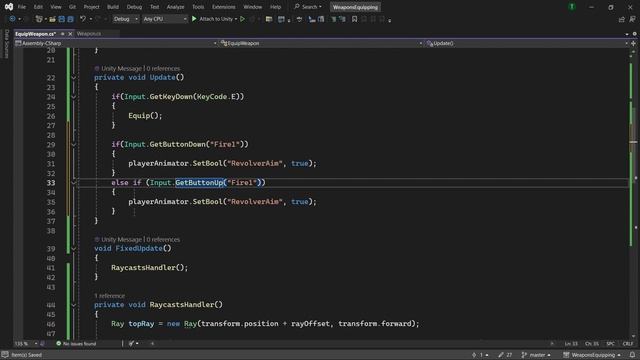640x360 pixels.
Task: Click the Search box in title bar
Action: pos(308,7)
